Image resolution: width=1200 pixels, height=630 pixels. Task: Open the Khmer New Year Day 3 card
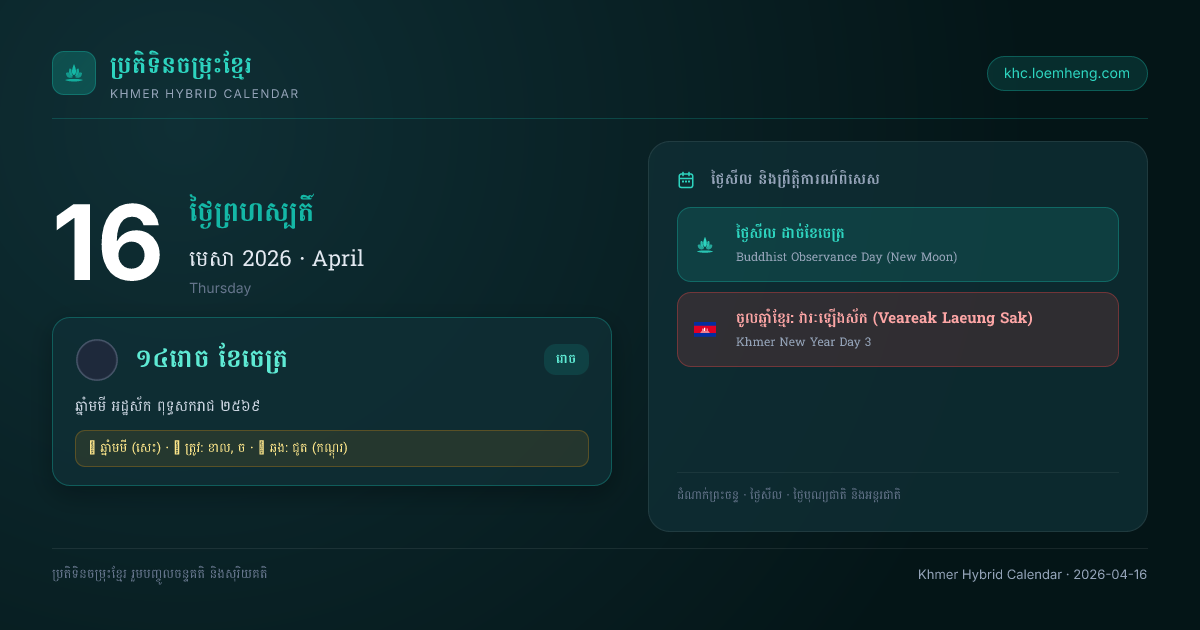point(897,329)
